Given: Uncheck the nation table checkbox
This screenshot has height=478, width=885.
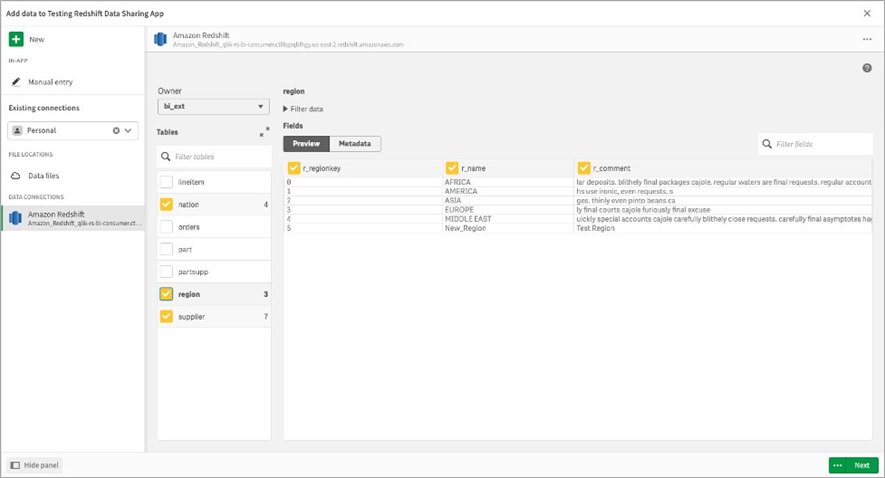Looking at the screenshot, I should [x=166, y=204].
